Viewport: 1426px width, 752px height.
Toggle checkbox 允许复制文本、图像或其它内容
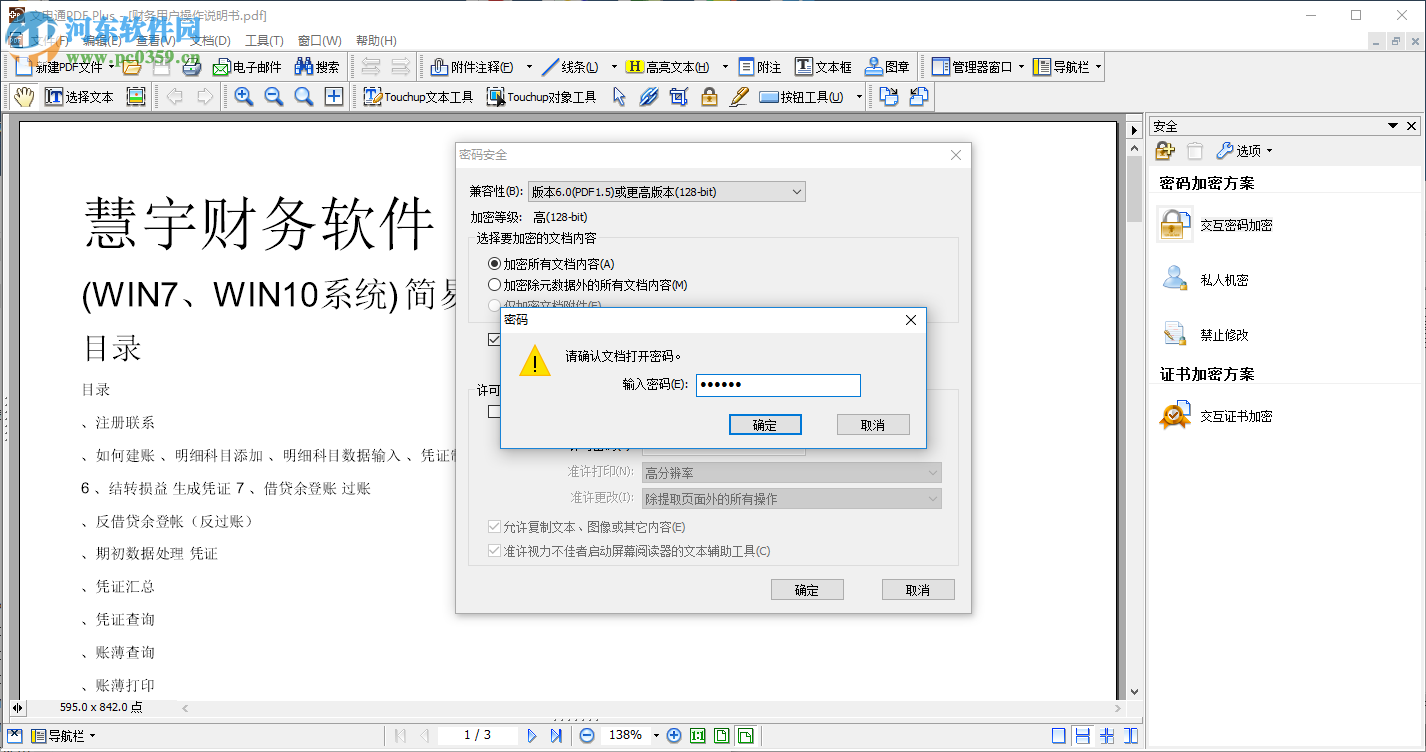pos(494,526)
